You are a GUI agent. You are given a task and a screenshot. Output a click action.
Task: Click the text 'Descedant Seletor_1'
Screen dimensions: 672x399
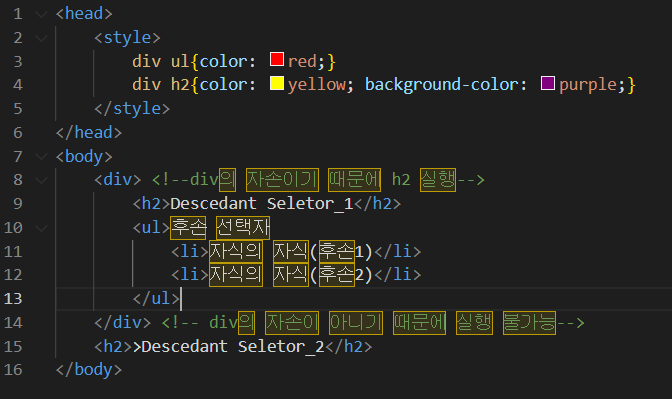pyautogui.click(x=262, y=204)
